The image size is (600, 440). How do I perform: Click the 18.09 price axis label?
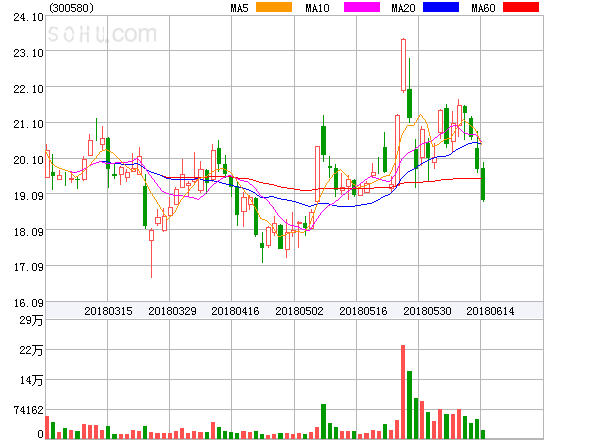28,232
